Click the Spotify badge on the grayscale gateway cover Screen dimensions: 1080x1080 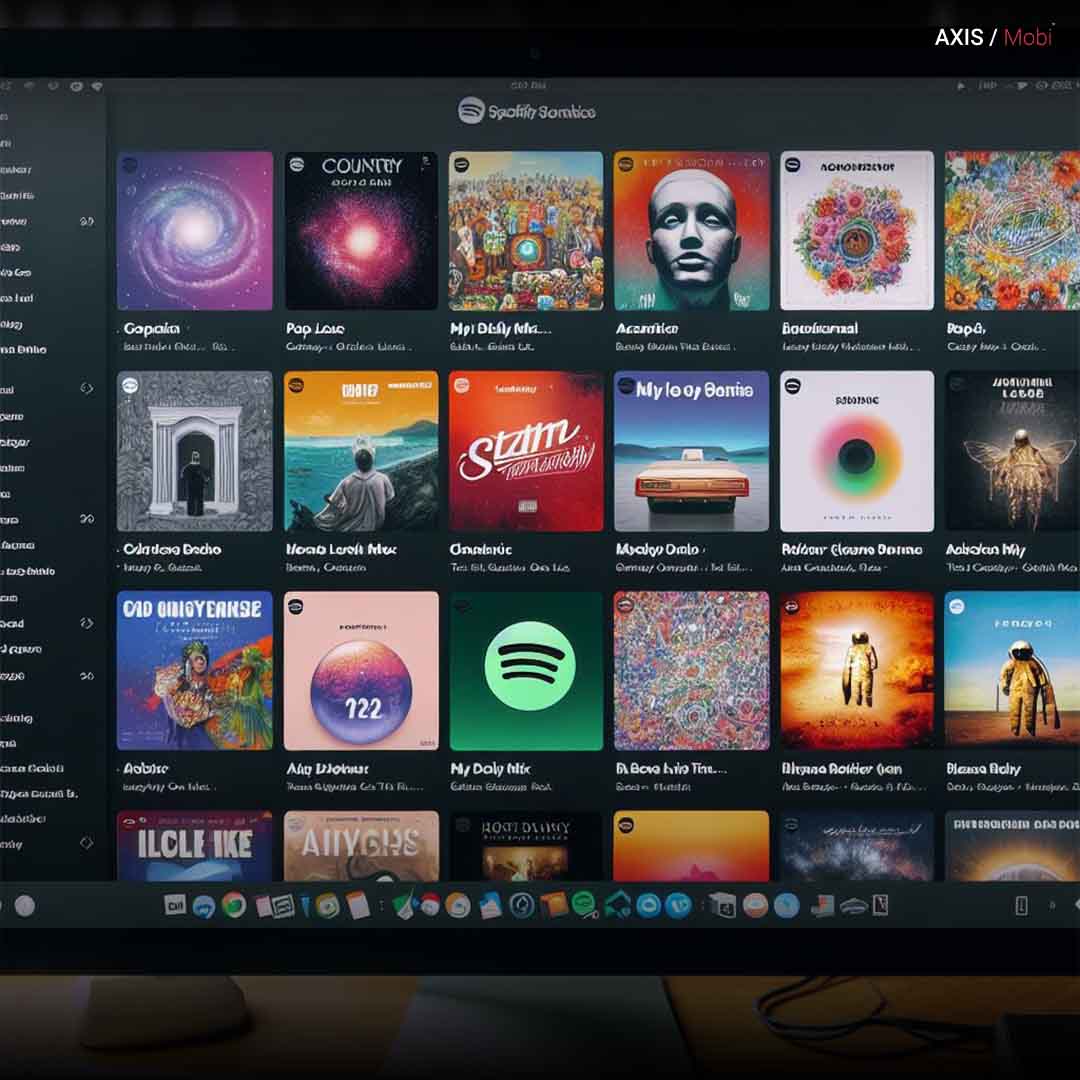[129, 384]
